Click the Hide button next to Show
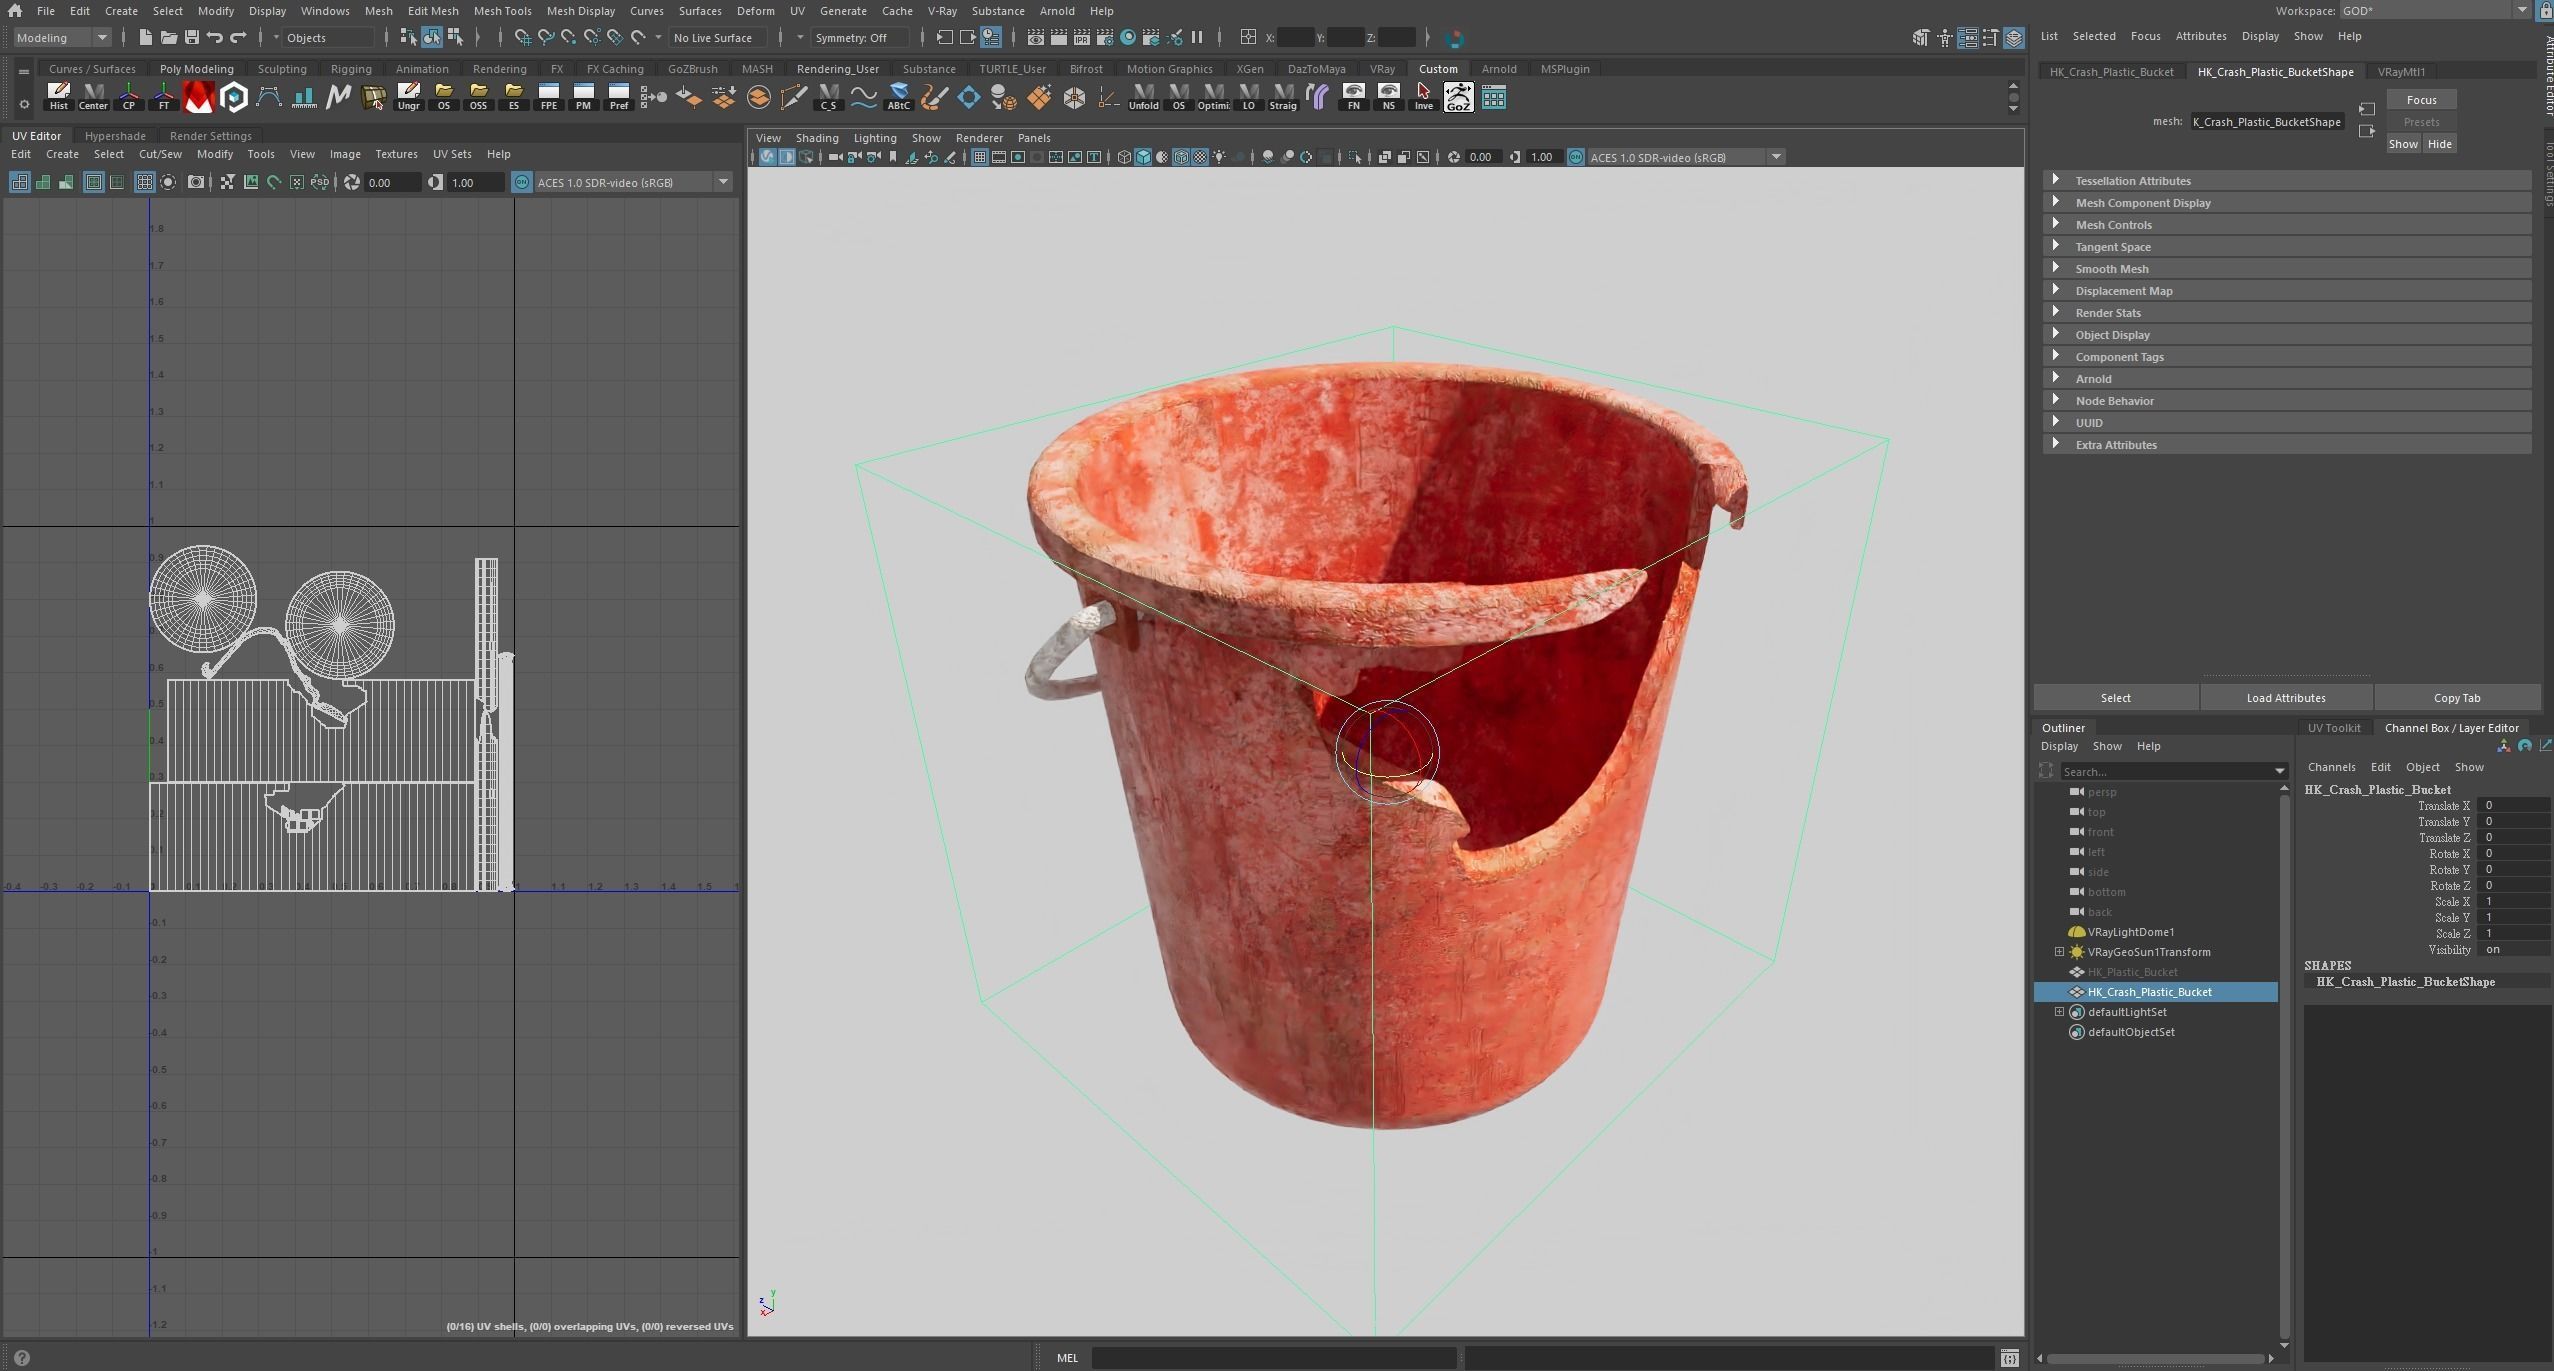 point(2439,144)
